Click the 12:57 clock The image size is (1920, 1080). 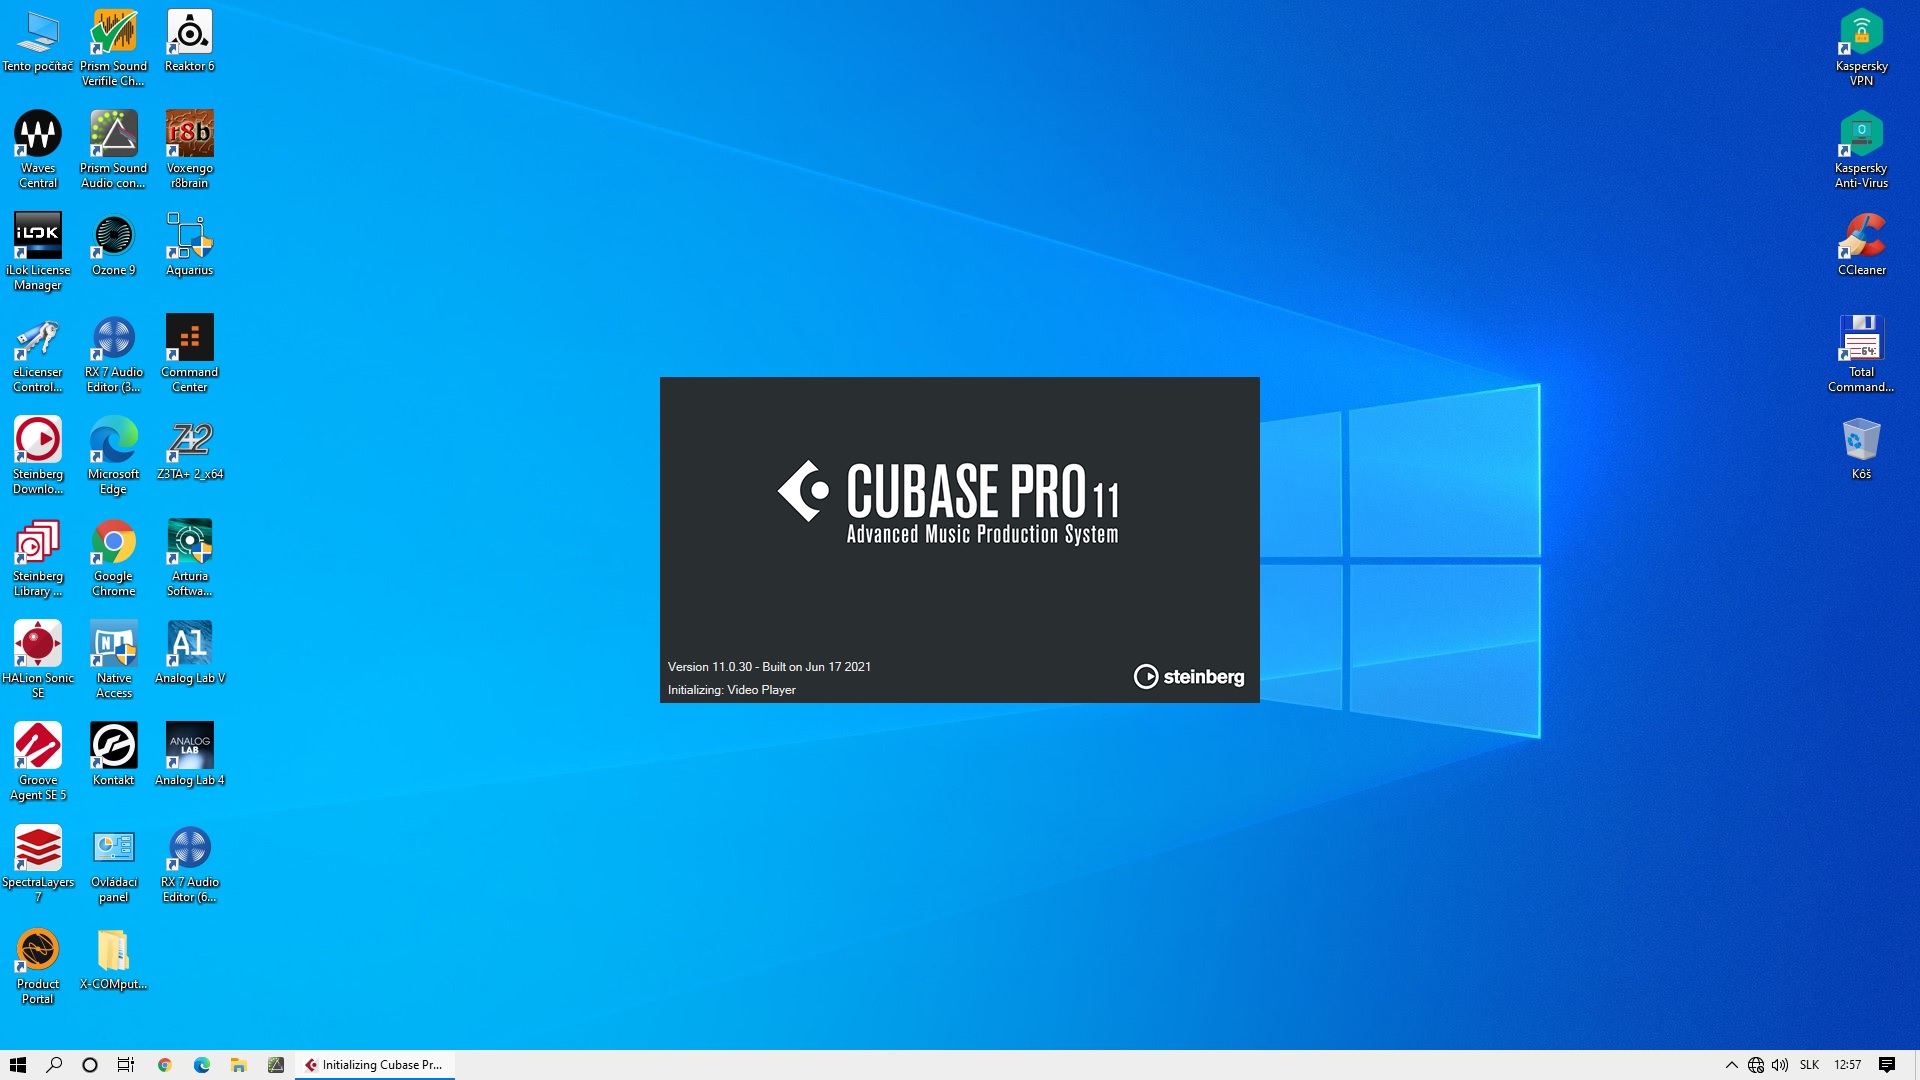tap(1847, 1065)
